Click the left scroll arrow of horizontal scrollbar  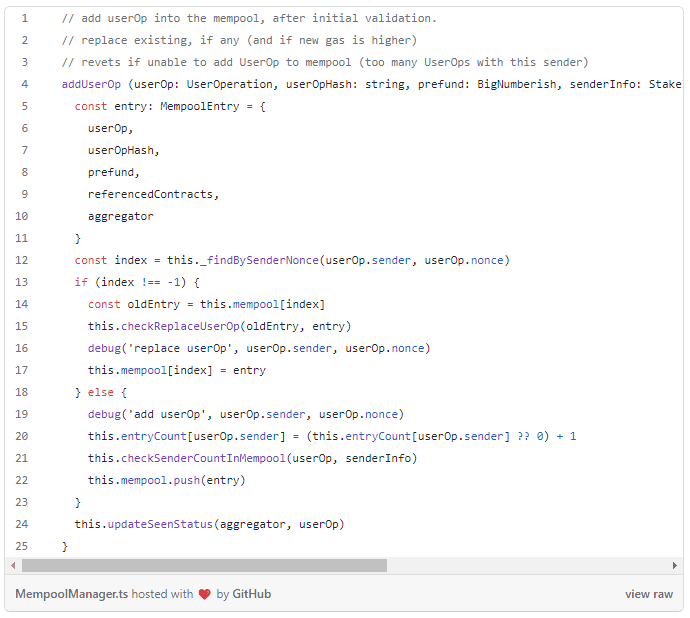[x=13, y=565]
